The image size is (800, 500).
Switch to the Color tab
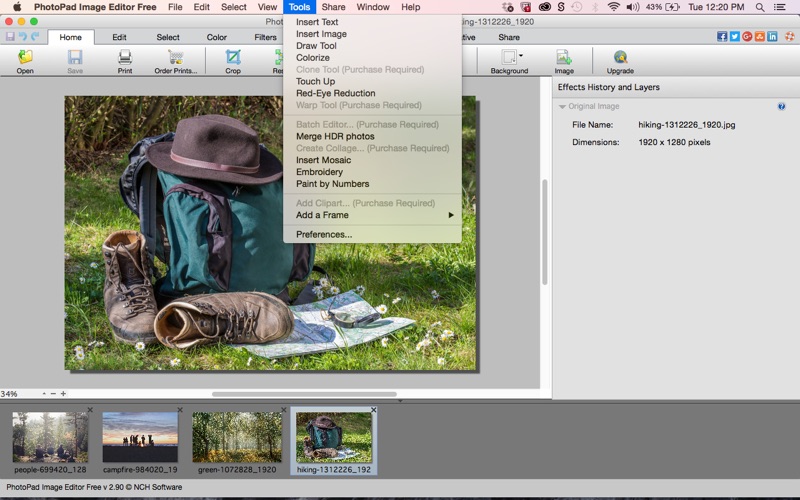[x=216, y=37]
